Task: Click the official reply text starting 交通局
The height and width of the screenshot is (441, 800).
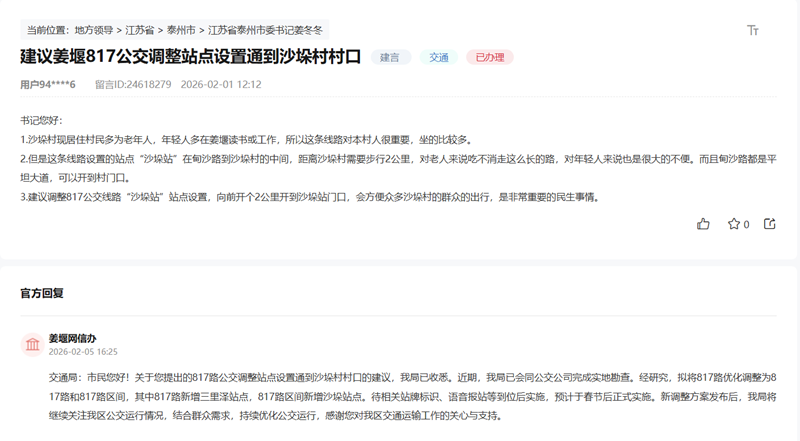Action: (412, 397)
